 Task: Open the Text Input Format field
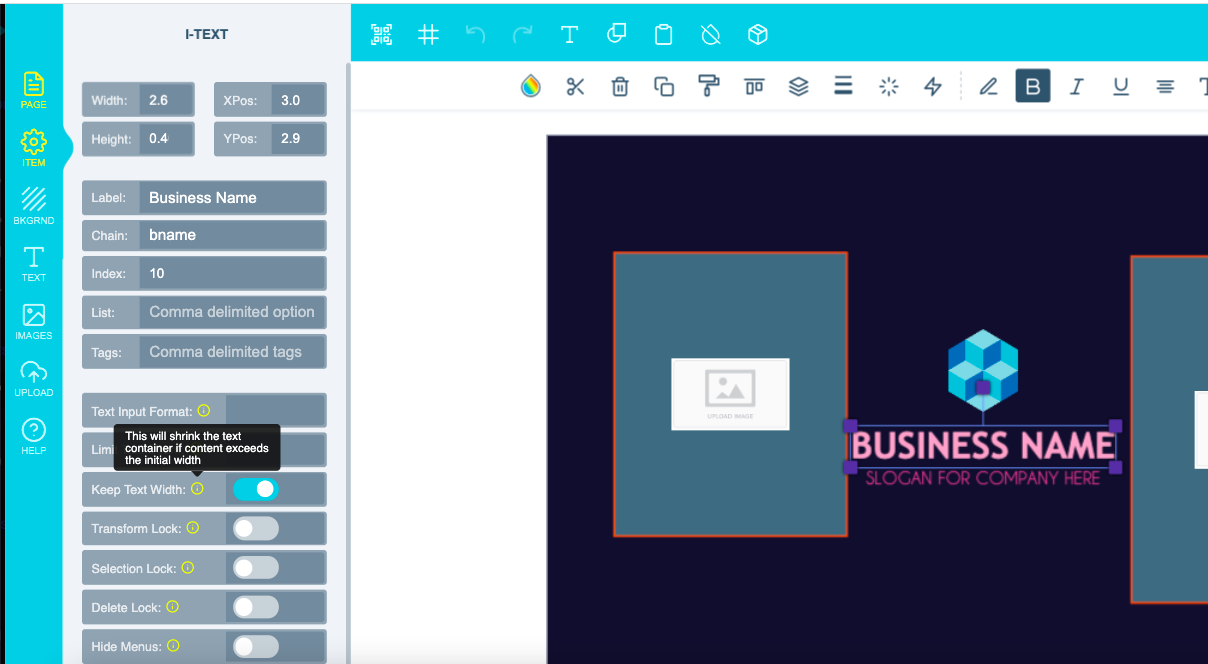276,411
